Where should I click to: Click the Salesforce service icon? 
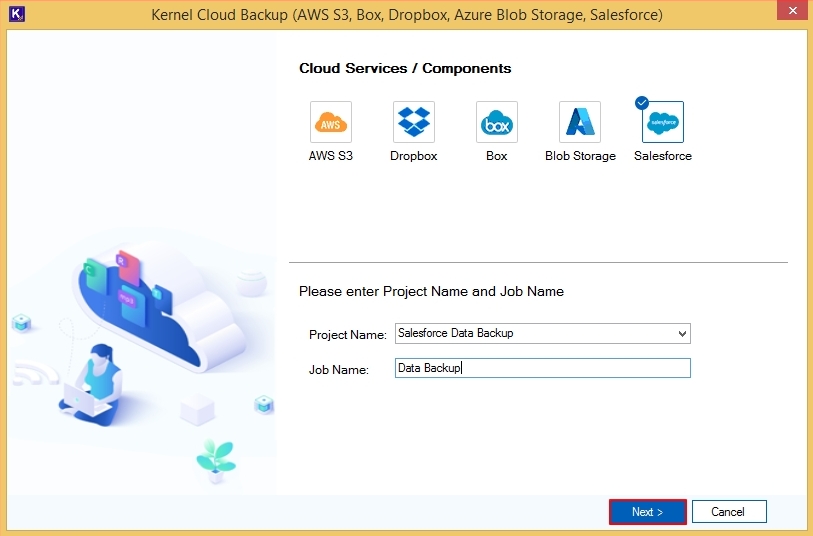pos(663,122)
